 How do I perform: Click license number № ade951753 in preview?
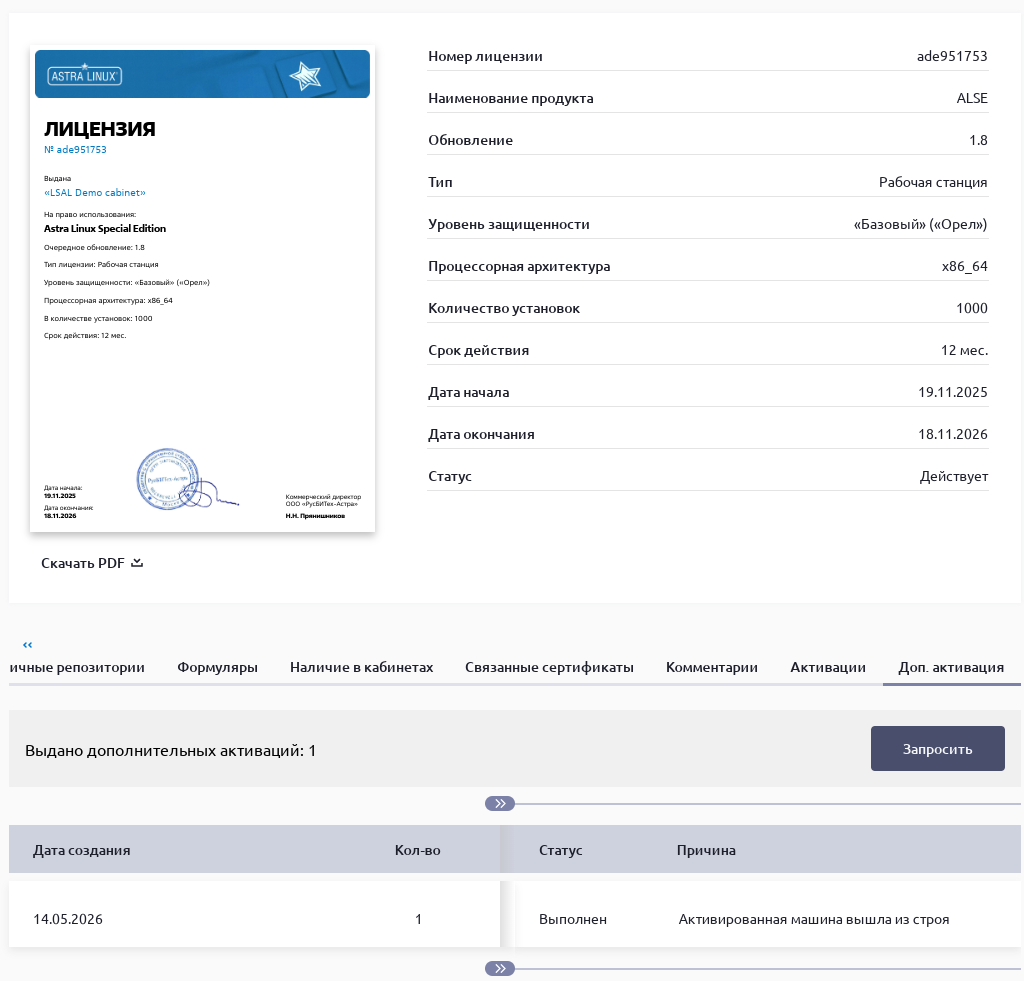(x=75, y=150)
